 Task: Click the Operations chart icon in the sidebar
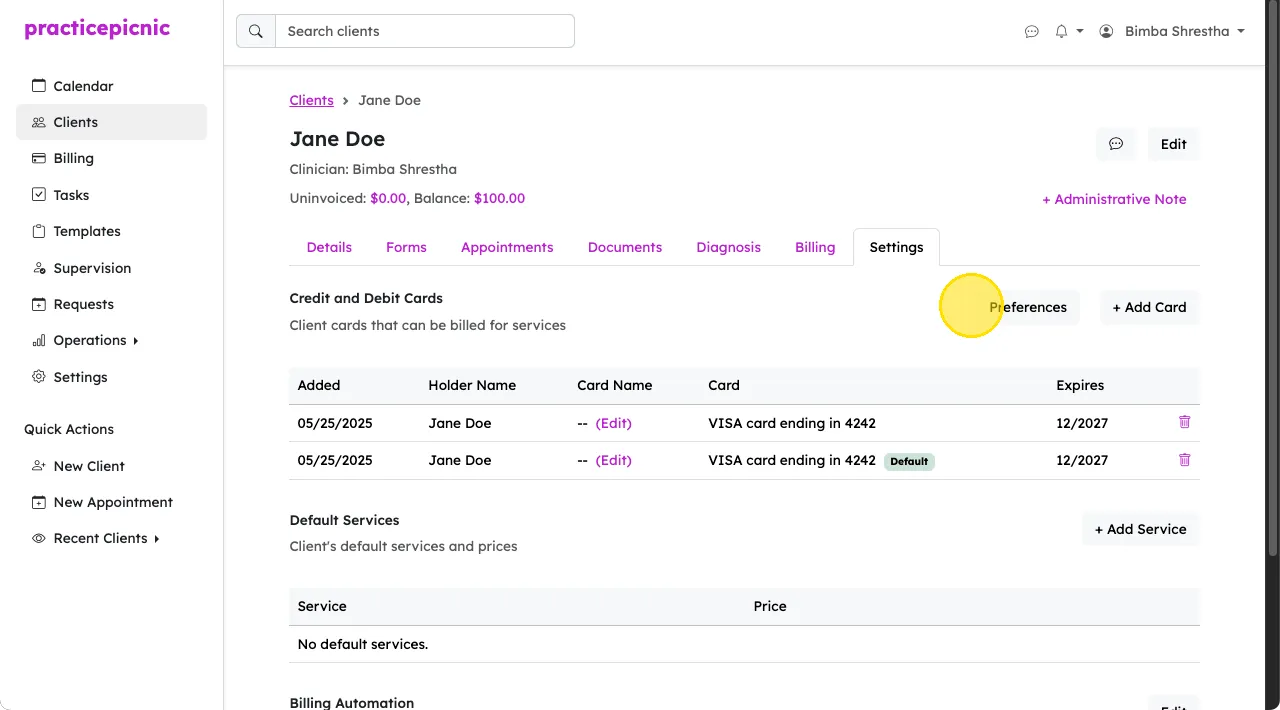click(x=39, y=340)
